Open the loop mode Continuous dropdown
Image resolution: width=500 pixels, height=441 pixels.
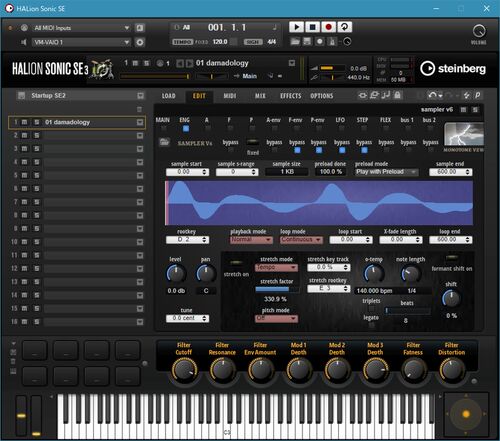point(301,240)
